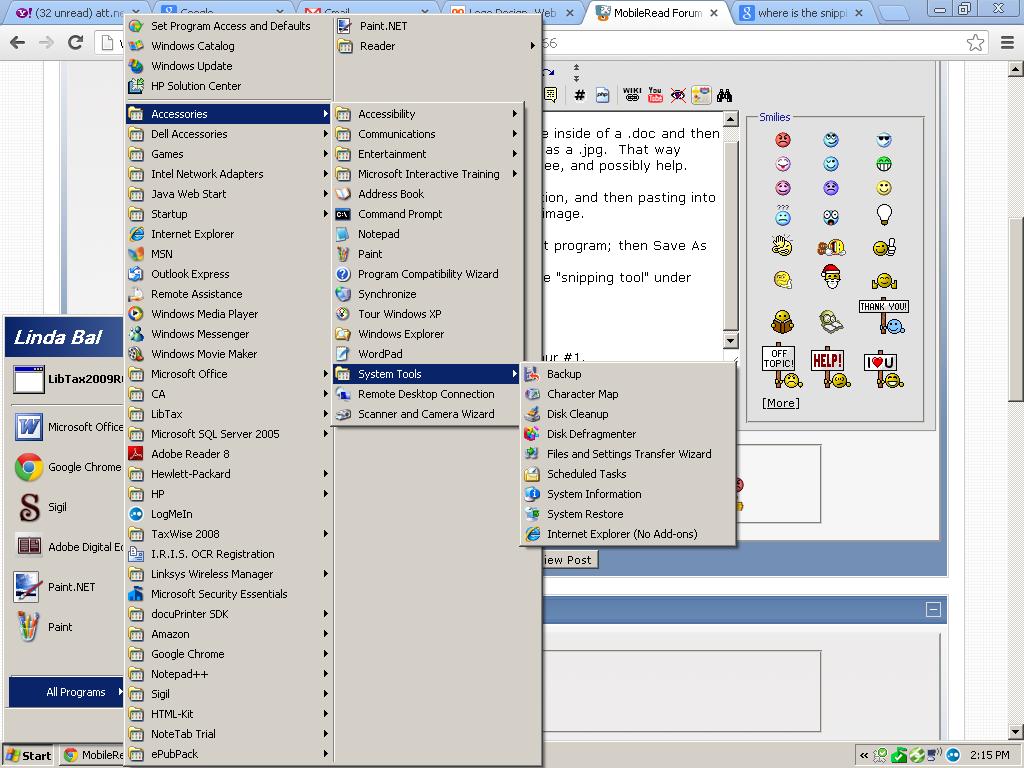The width and height of the screenshot is (1024, 768).
Task: Expand Microsoft Interactive Training submenu
Action: coord(427,174)
